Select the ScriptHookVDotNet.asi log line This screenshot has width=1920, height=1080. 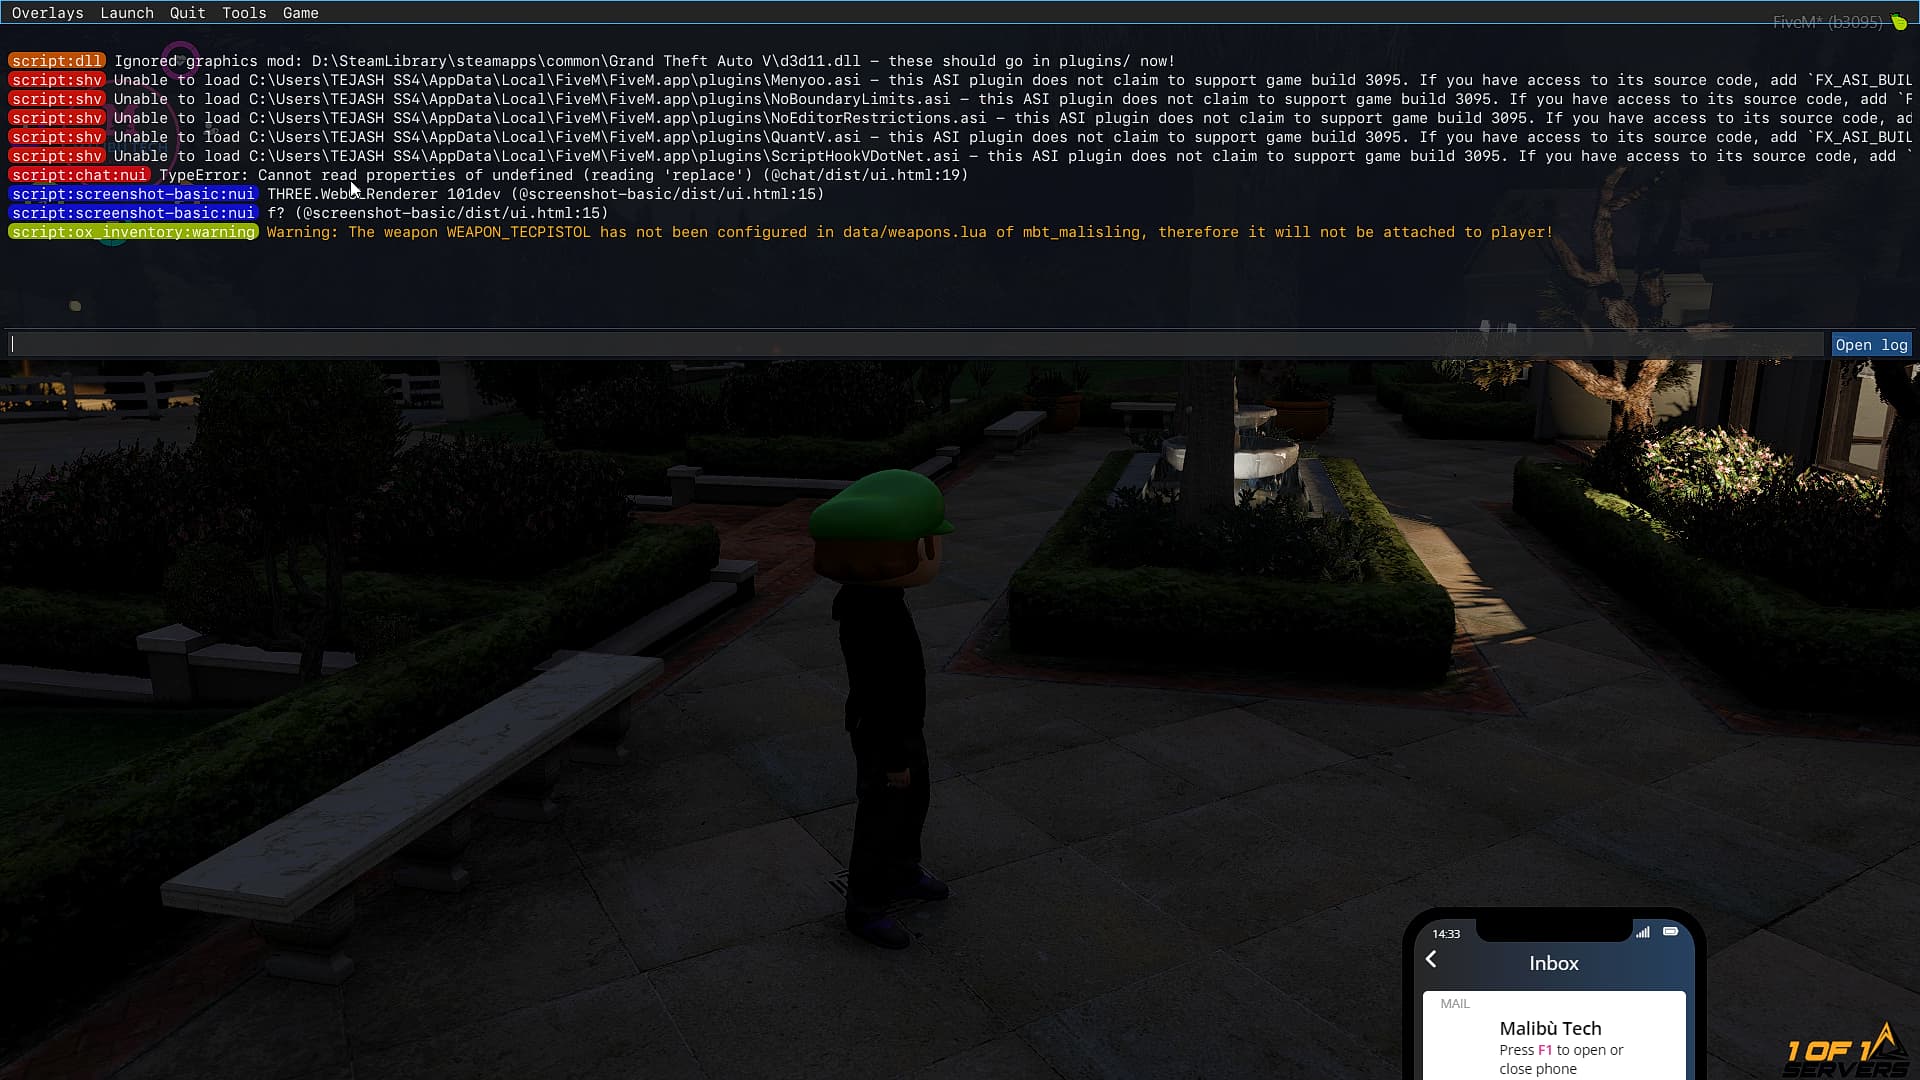(1012, 156)
